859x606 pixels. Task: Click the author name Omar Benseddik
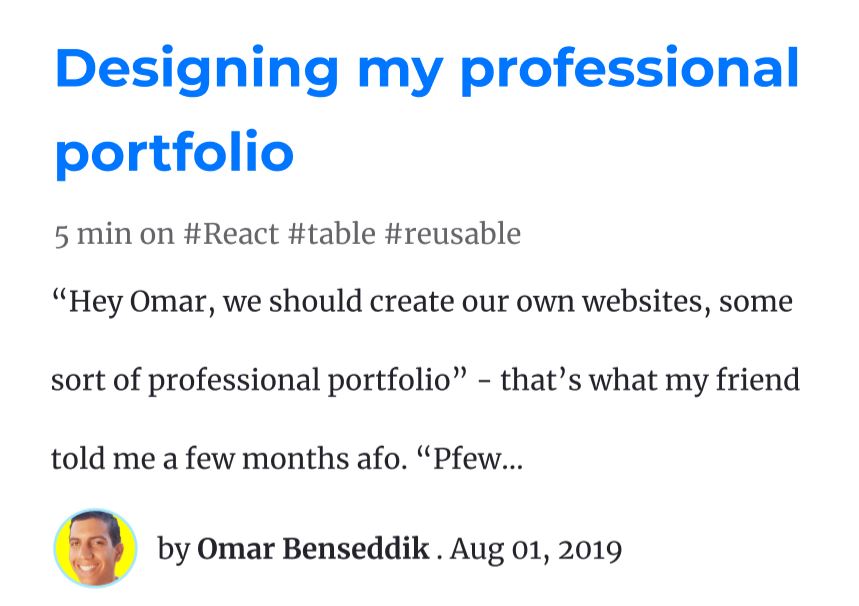pos(313,548)
